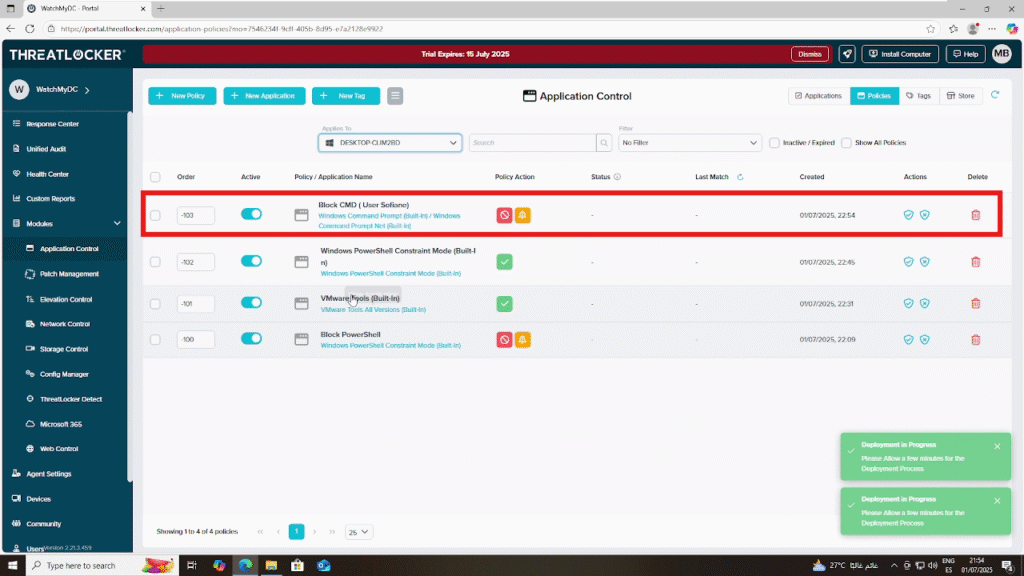Open the list menu icon beside New Tag
Image resolution: width=1024 pixels, height=576 pixels.
pyautogui.click(x=395, y=96)
